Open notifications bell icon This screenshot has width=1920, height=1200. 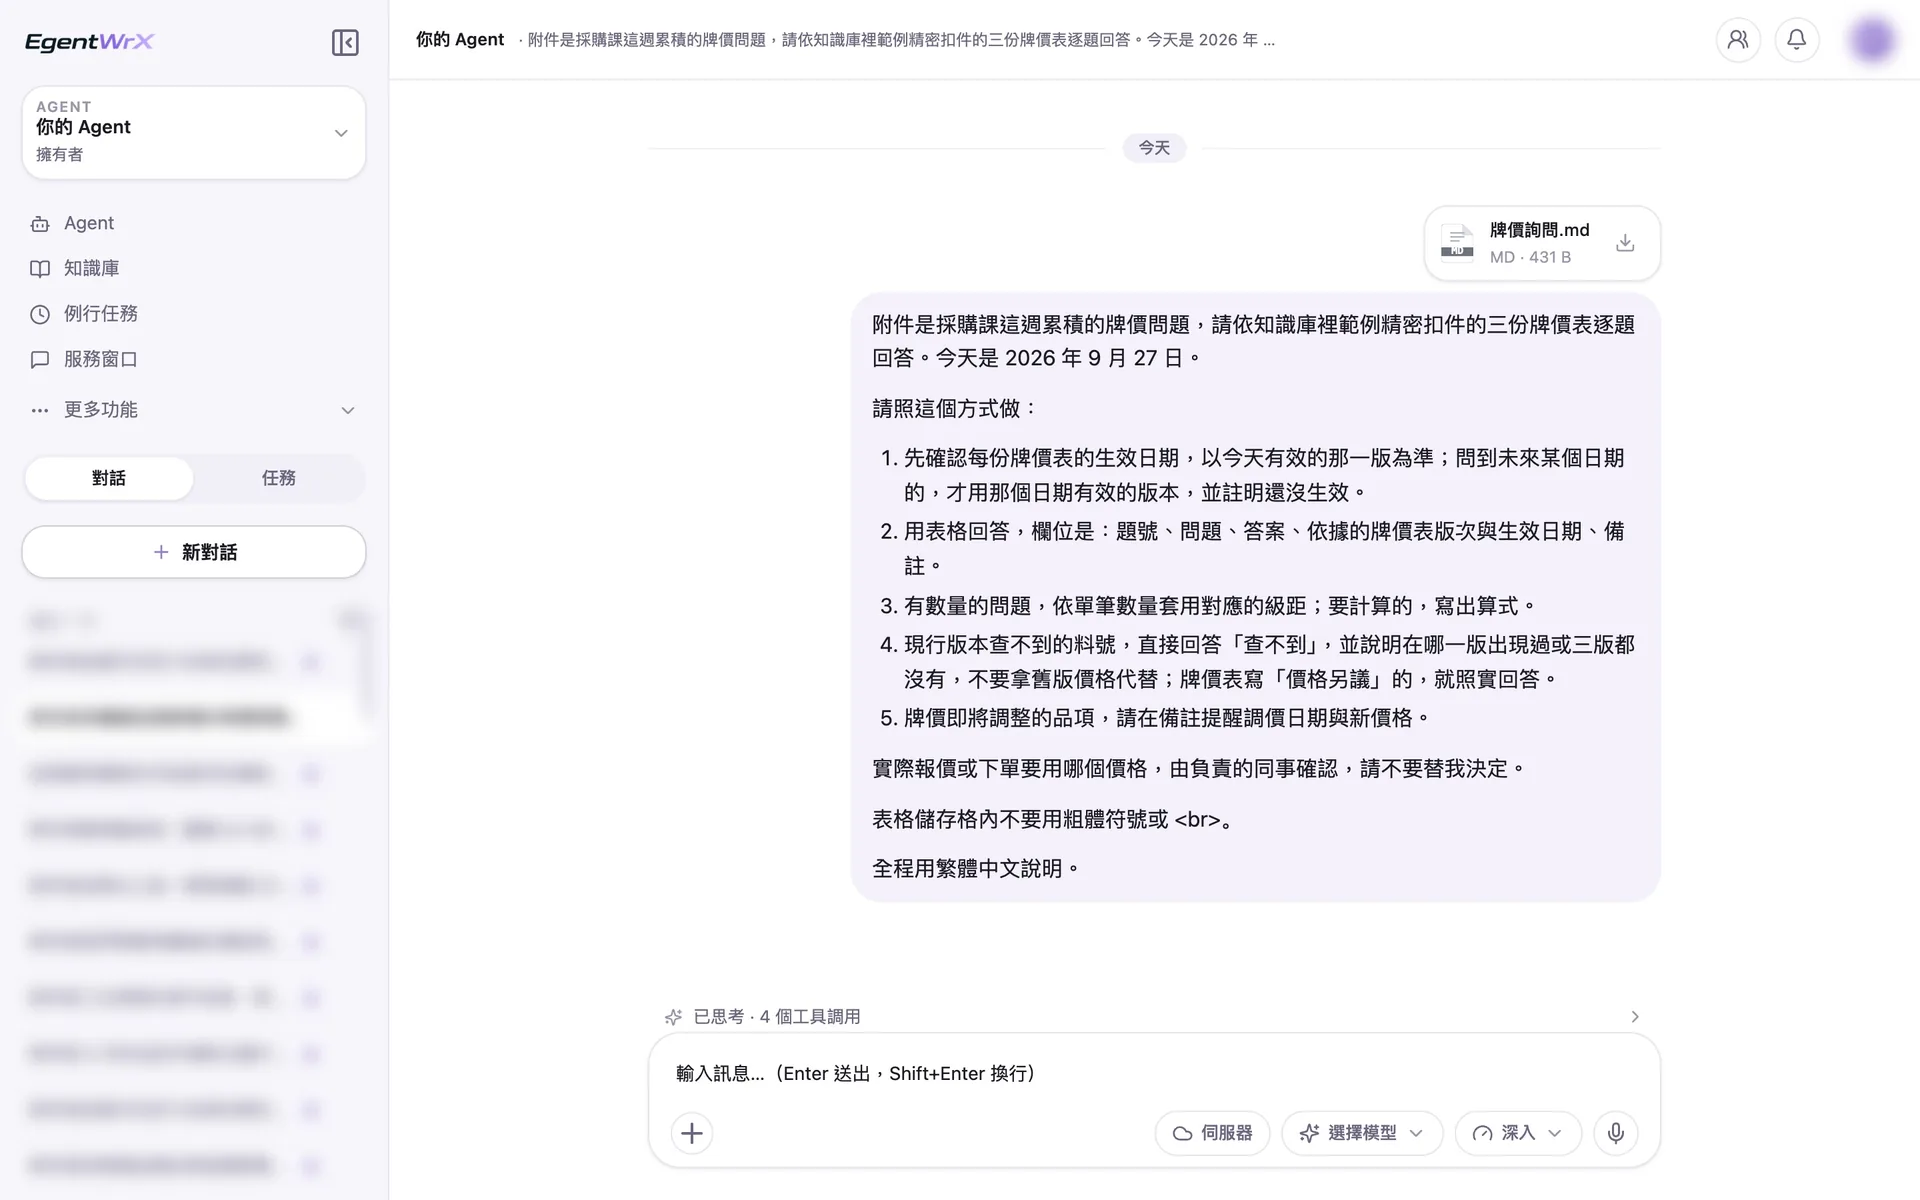point(1797,40)
